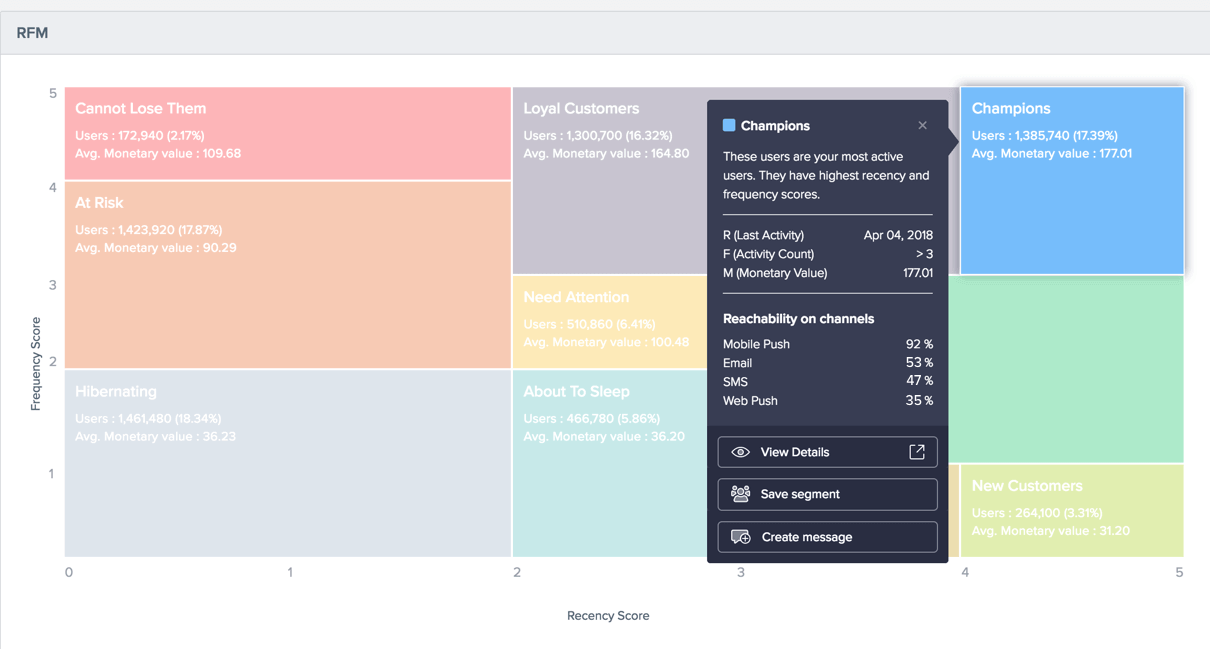Click the blue square icon beside Champions title
The width and height of the screenshot is (1210, 649).
(x=729, y=125)
